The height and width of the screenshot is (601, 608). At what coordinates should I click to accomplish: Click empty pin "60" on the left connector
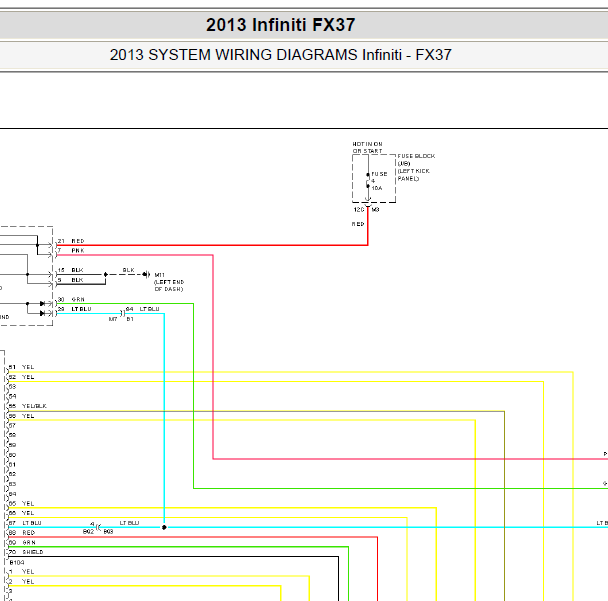click(x=12, y=455)
